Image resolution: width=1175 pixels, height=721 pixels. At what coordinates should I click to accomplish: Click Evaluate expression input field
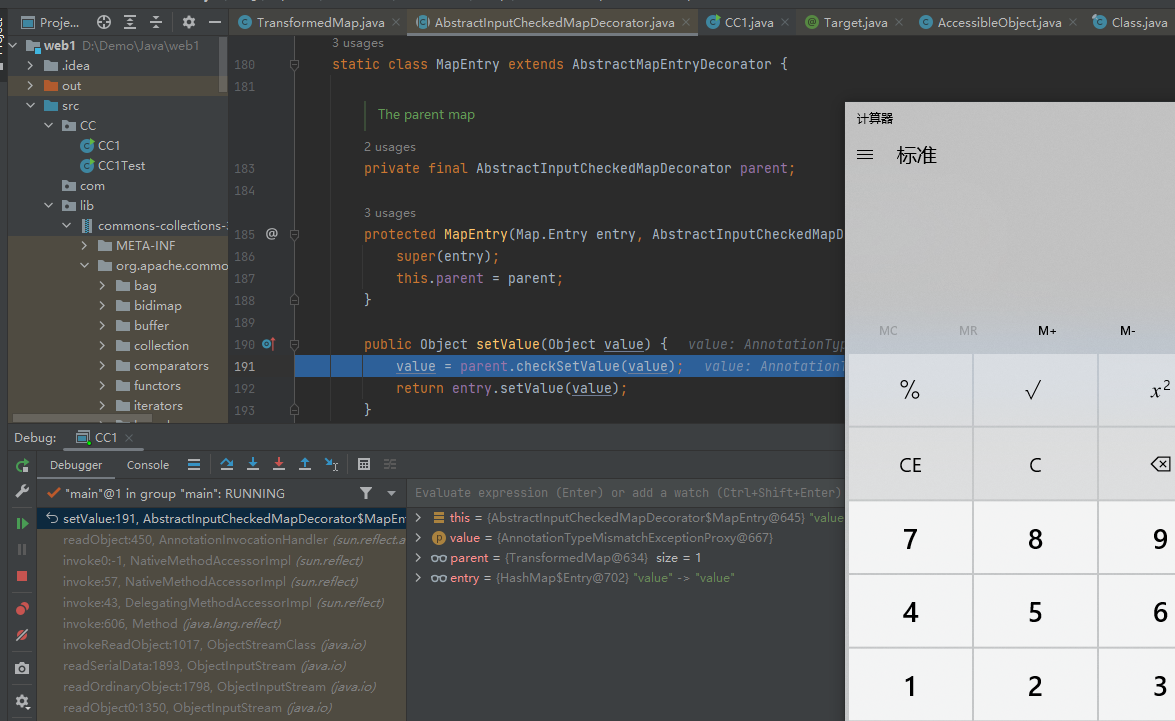click(x=628, y=492)
